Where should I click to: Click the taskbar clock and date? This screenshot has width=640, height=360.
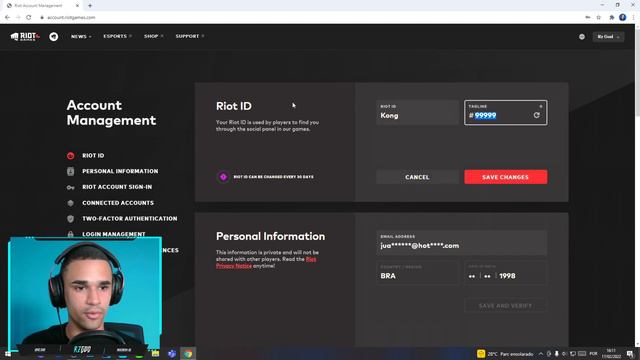(x=611, y=354)
